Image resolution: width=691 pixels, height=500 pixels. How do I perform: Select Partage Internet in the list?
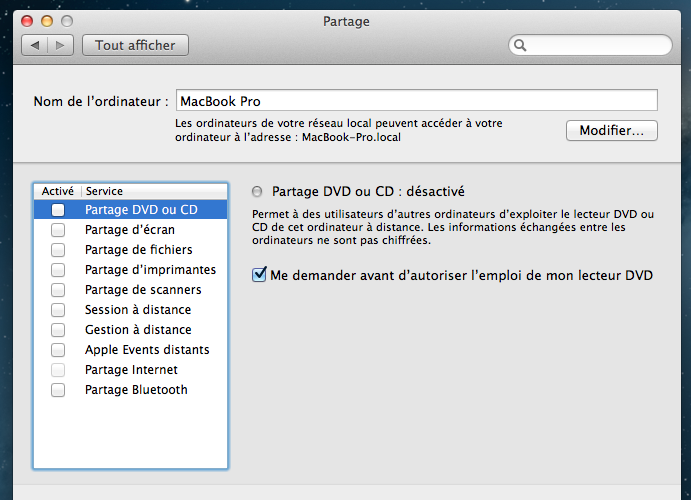pyautogui.click(x=130, y=370)
